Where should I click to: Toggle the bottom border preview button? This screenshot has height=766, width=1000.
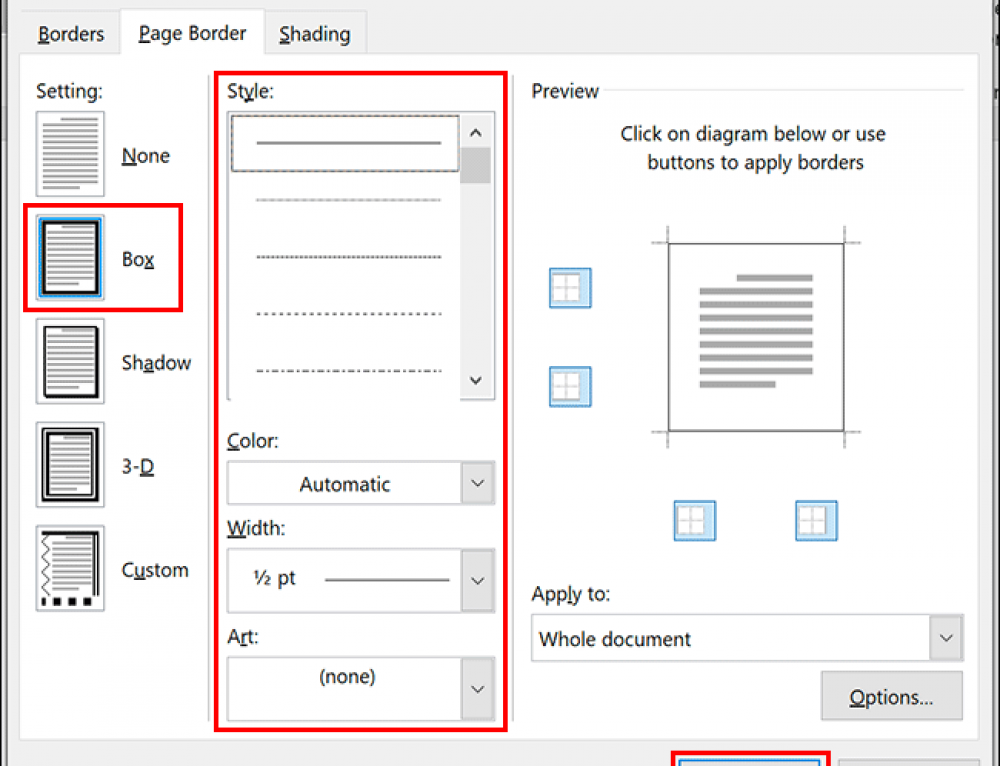click(570, 386)
